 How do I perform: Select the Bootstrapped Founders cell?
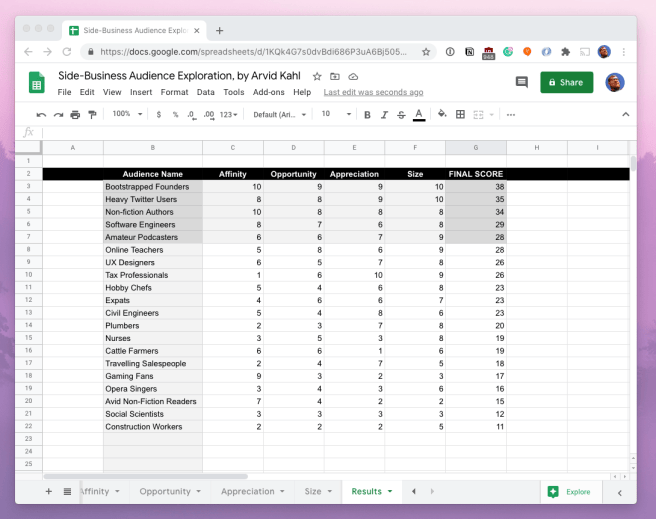coord(153,187)
